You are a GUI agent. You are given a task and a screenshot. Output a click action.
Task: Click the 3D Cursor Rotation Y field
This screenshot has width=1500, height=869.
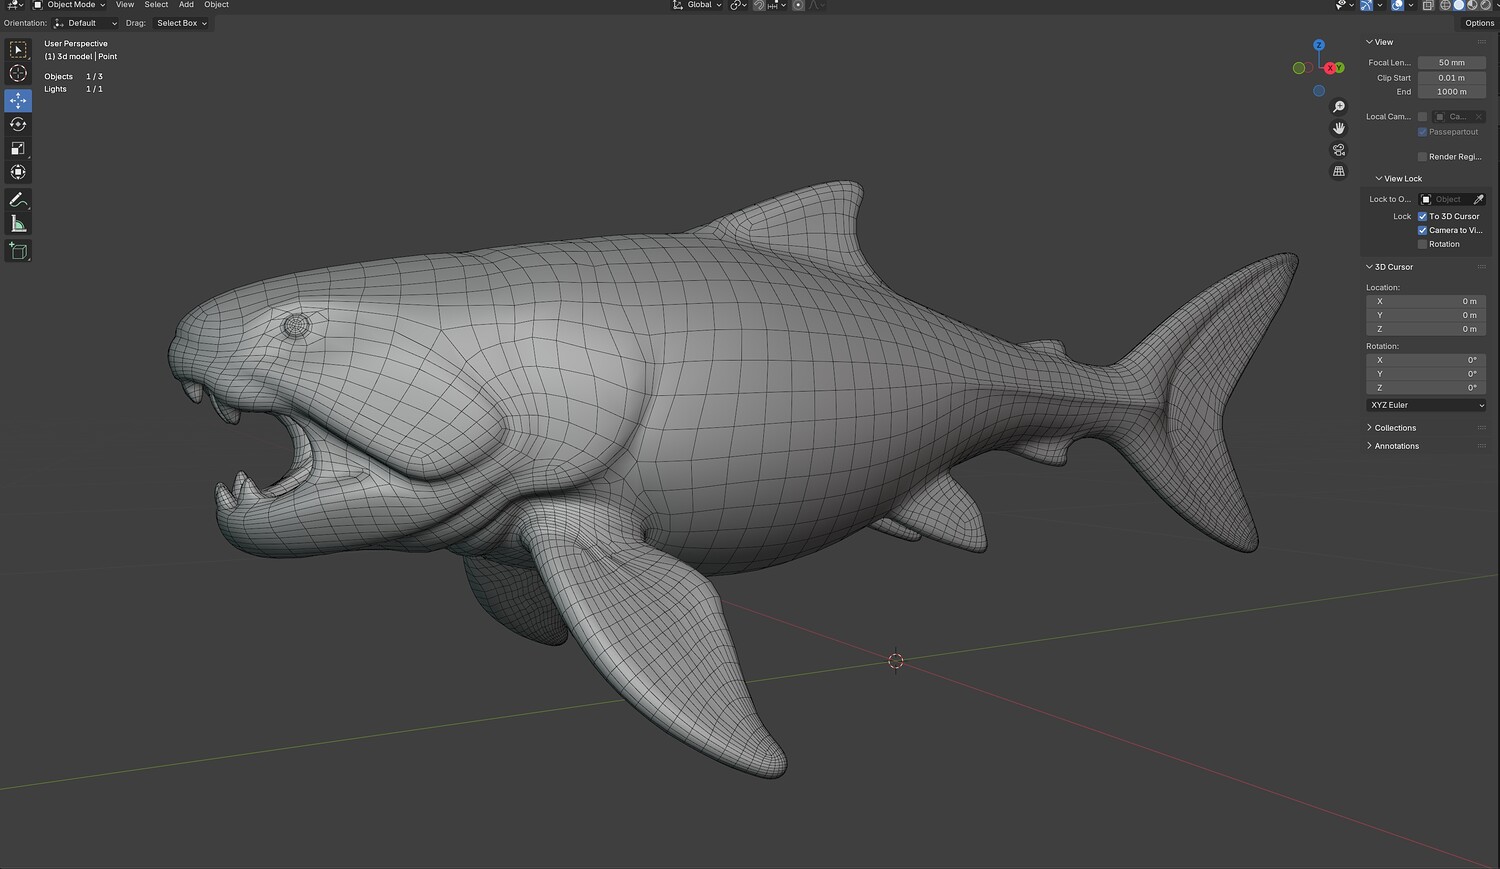[1426, 374]
